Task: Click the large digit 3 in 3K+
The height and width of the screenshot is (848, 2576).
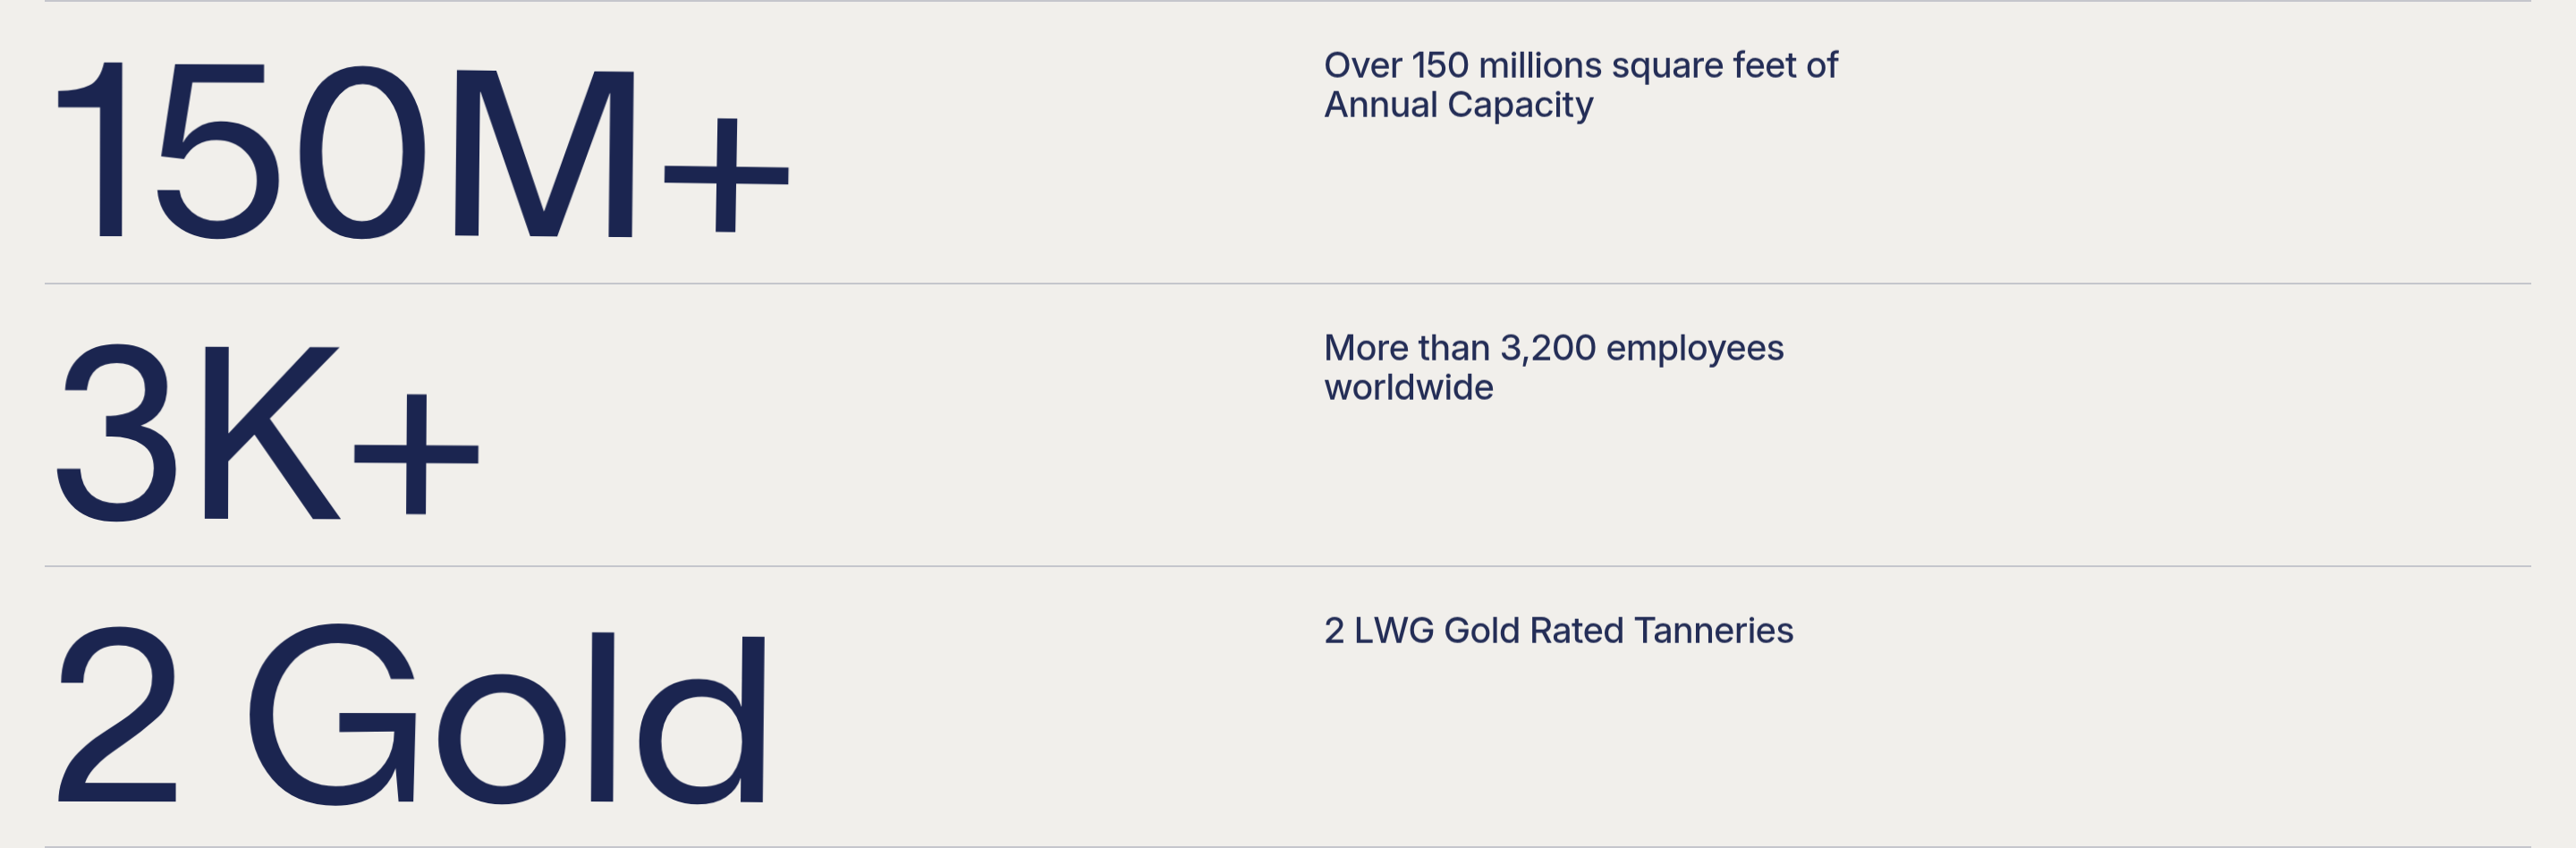Action: [118, 432]
